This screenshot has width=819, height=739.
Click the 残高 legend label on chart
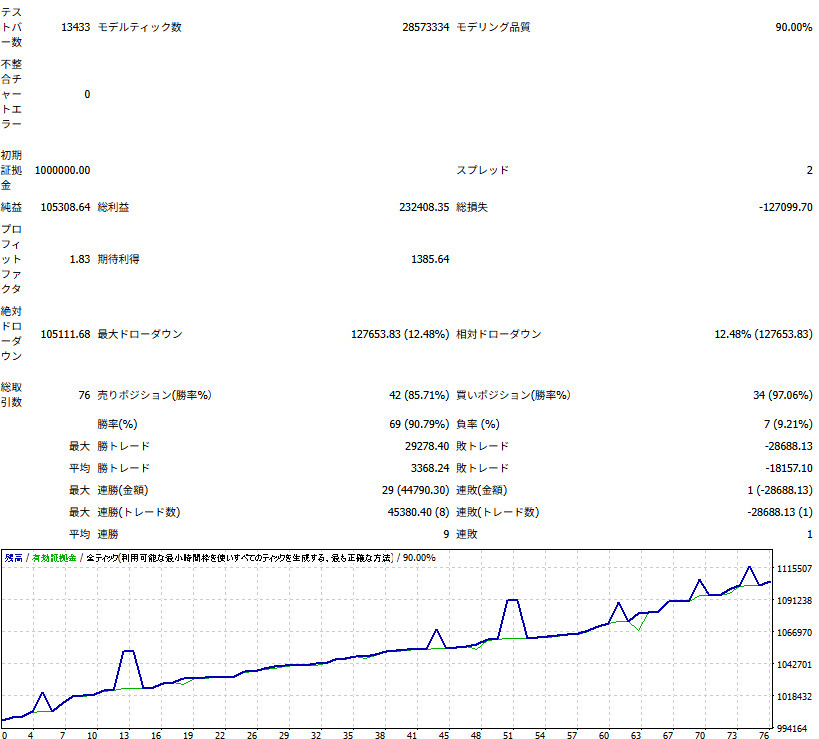click(x=14, y=557)
